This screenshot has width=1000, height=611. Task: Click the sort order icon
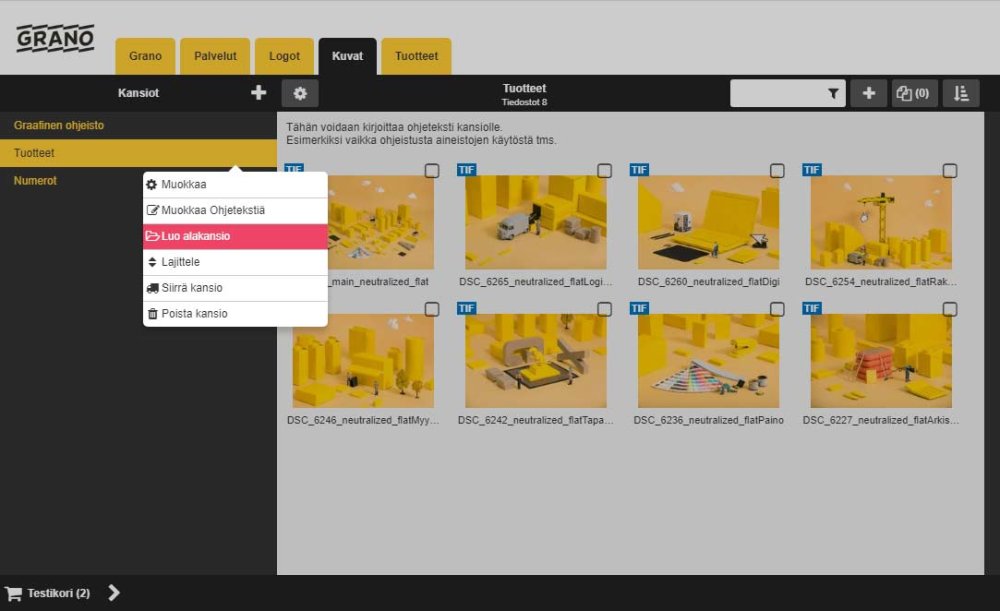point(961,93)
